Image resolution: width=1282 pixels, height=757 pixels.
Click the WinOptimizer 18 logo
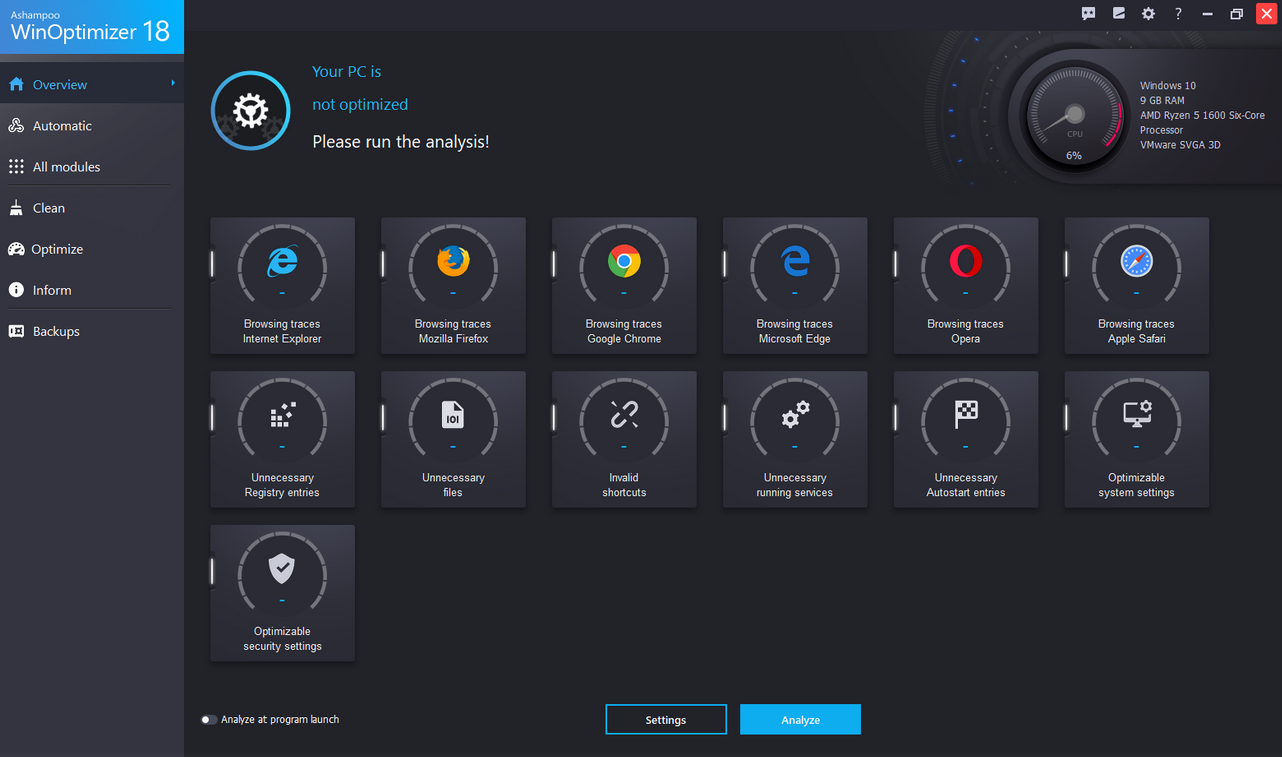pyautogui.click(x=91, y=27)
